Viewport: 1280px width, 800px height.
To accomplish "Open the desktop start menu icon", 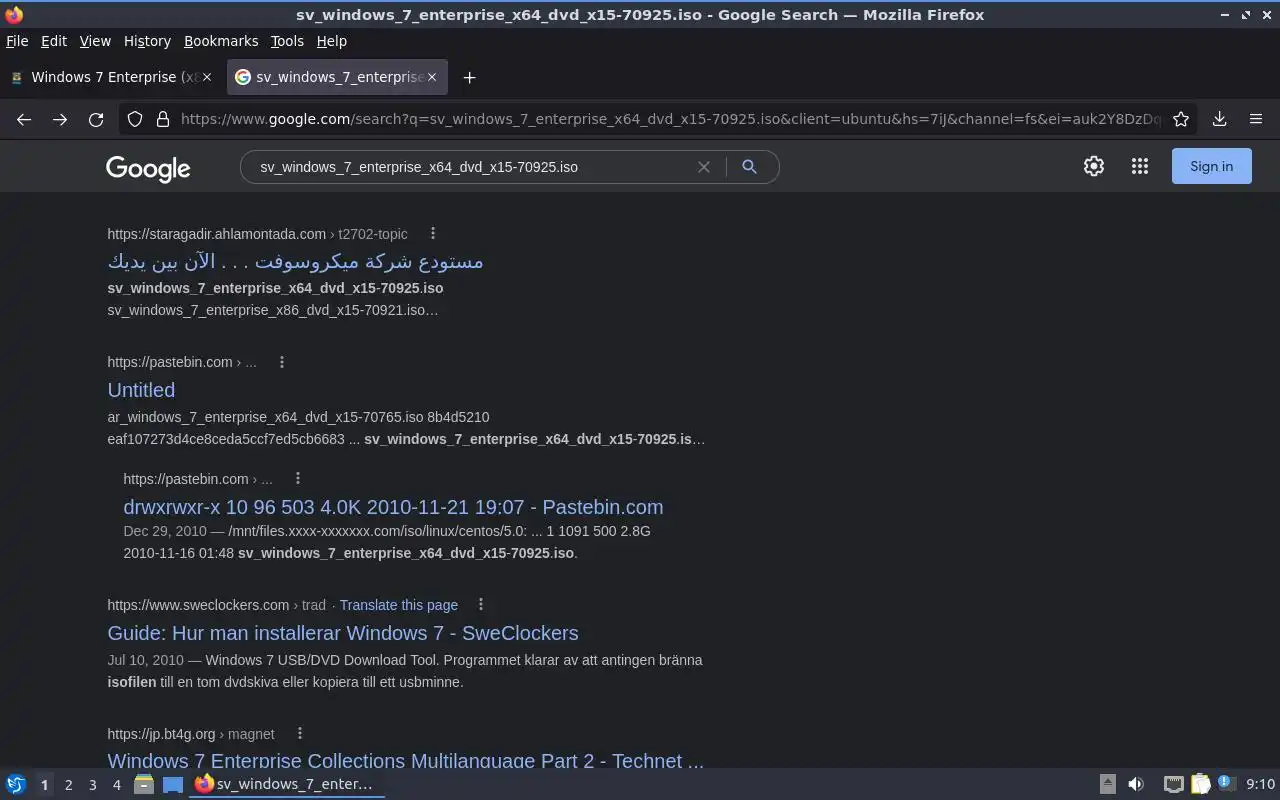I will click(16, 784).
